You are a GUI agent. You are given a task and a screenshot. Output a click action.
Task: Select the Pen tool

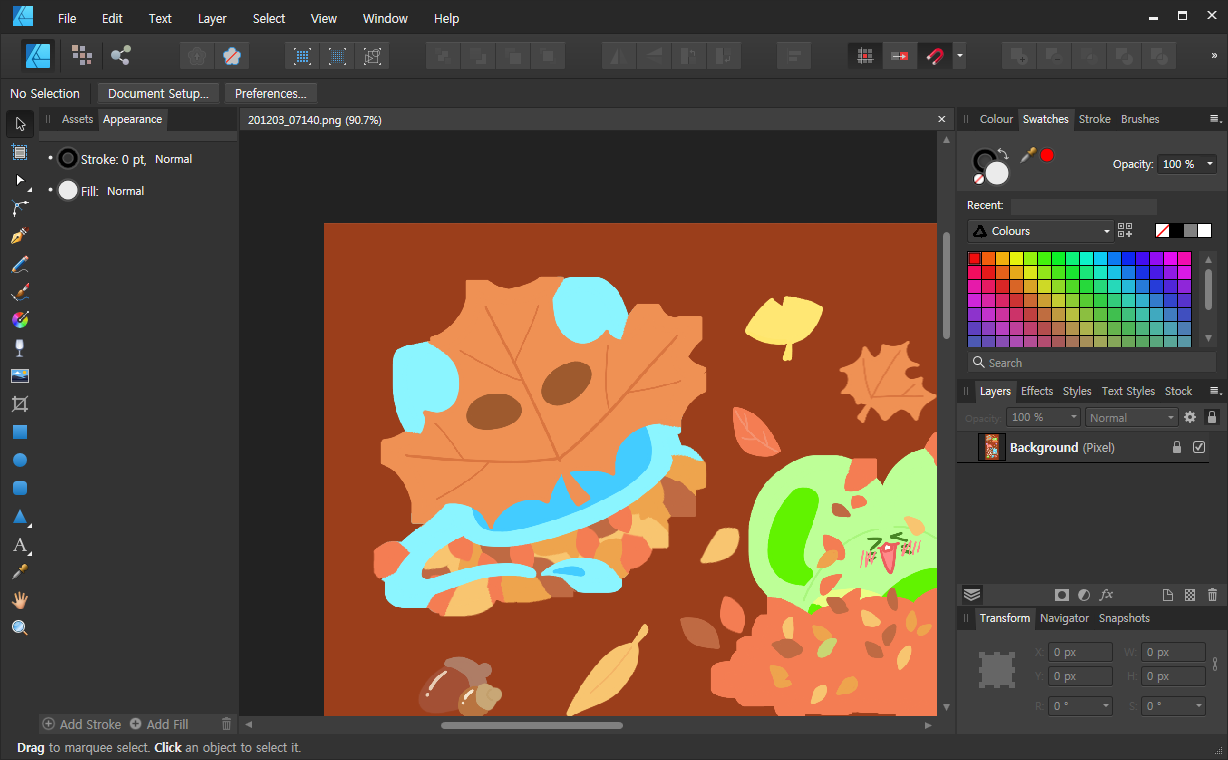pos(20,236)
